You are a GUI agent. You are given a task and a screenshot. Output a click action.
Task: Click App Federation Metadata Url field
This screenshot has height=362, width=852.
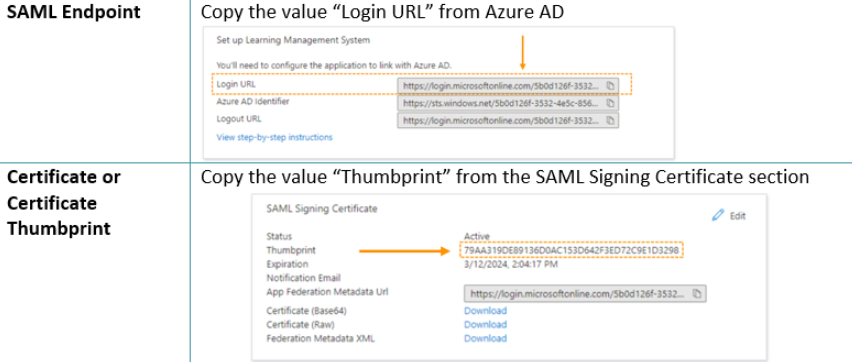(x=585, y=294)
